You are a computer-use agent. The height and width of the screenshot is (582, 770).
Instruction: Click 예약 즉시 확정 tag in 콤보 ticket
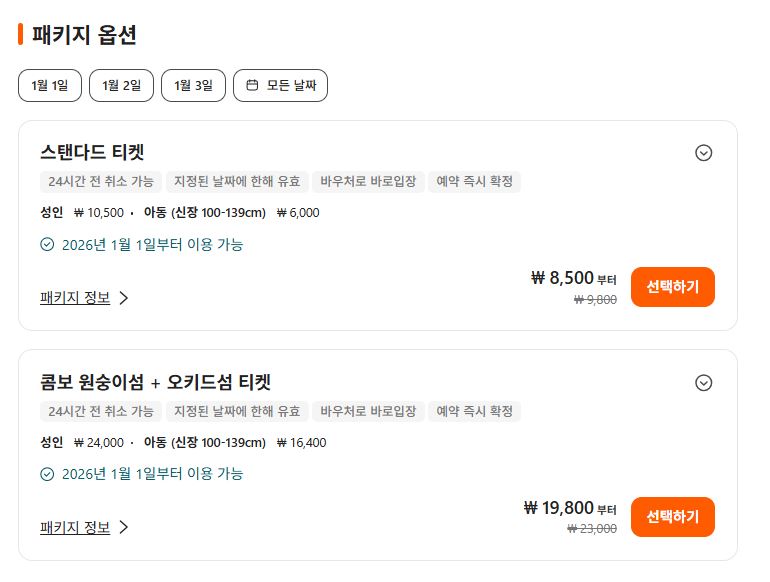coord(475,412)
